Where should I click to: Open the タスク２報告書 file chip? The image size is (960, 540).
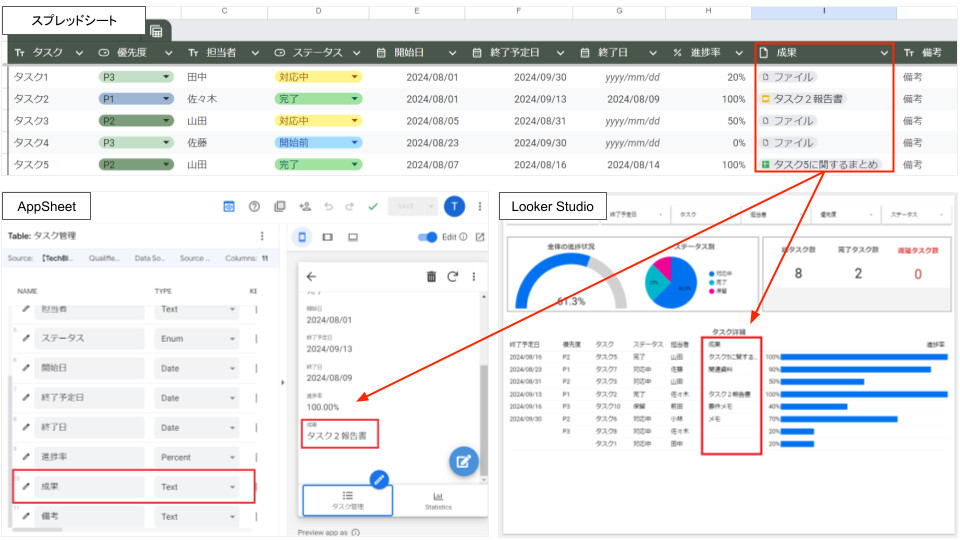[x=810, y=99]
